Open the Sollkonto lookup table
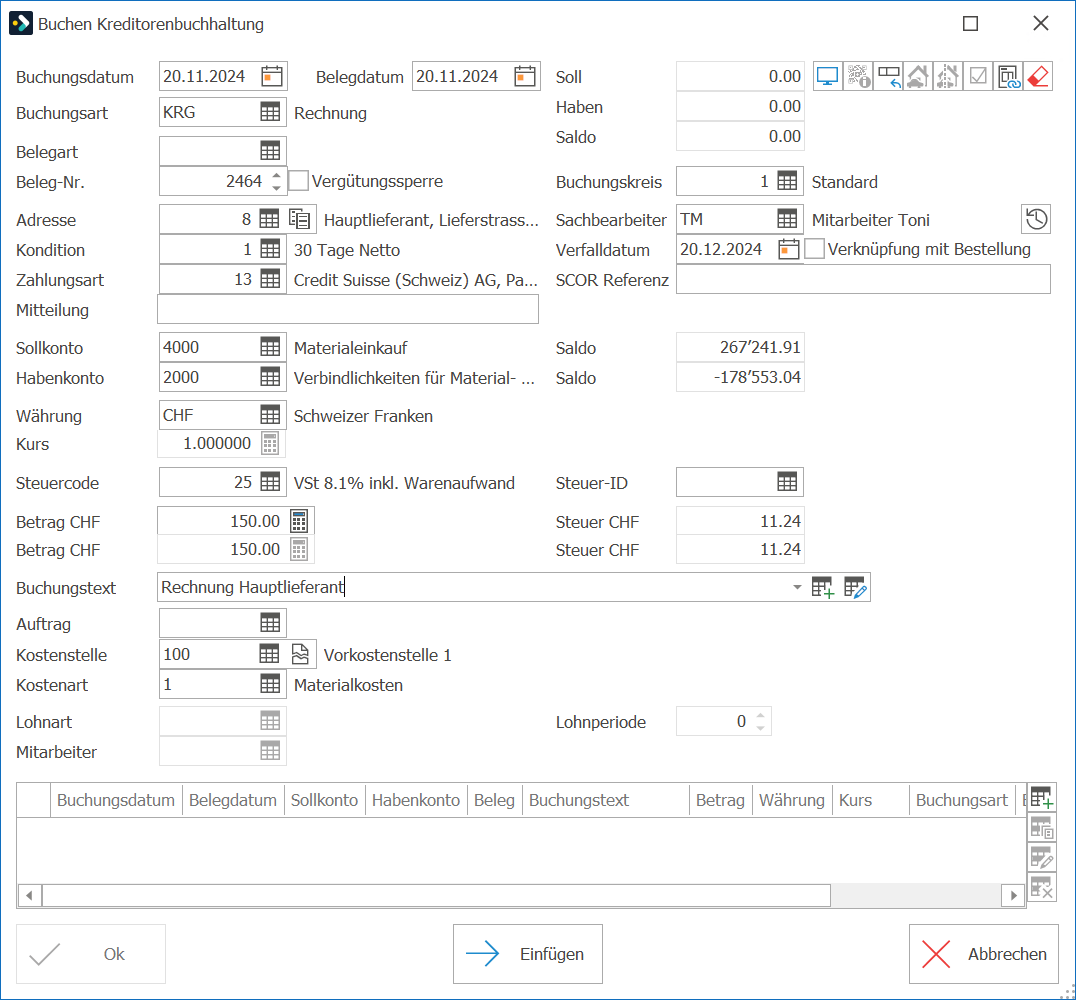 (270, 347)
